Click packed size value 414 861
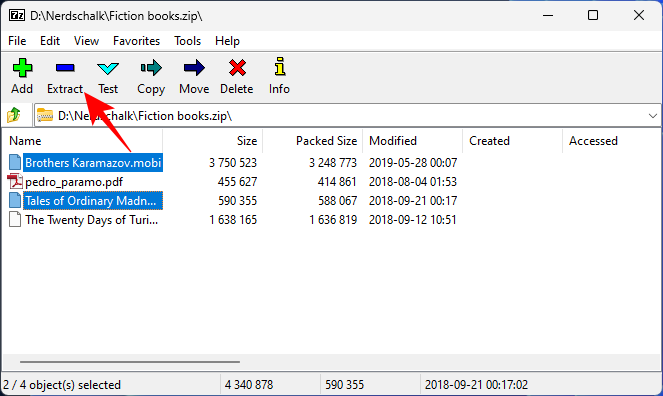663x396 pixels. click(x=337, y=182)
